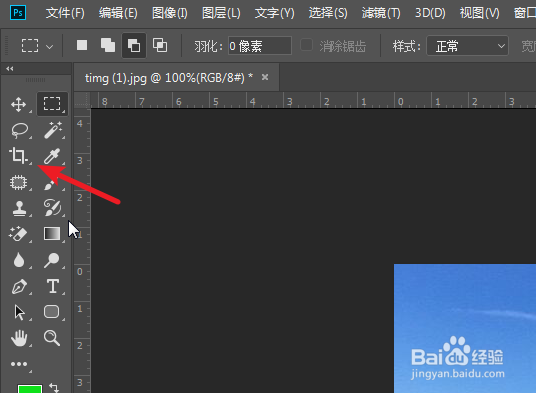Toggle the 消除锯齿 anti-alias checkbox
The height and width of the screenshot is (393, 536).
click(x=306, y=45)
